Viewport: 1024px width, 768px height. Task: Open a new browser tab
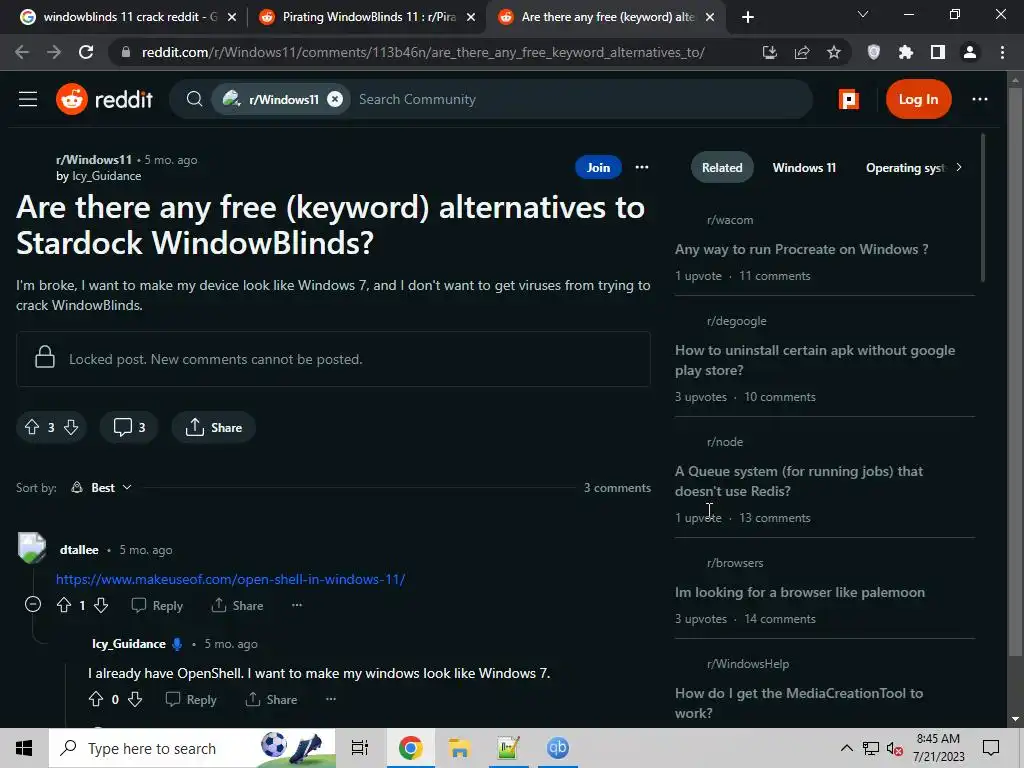748,18
